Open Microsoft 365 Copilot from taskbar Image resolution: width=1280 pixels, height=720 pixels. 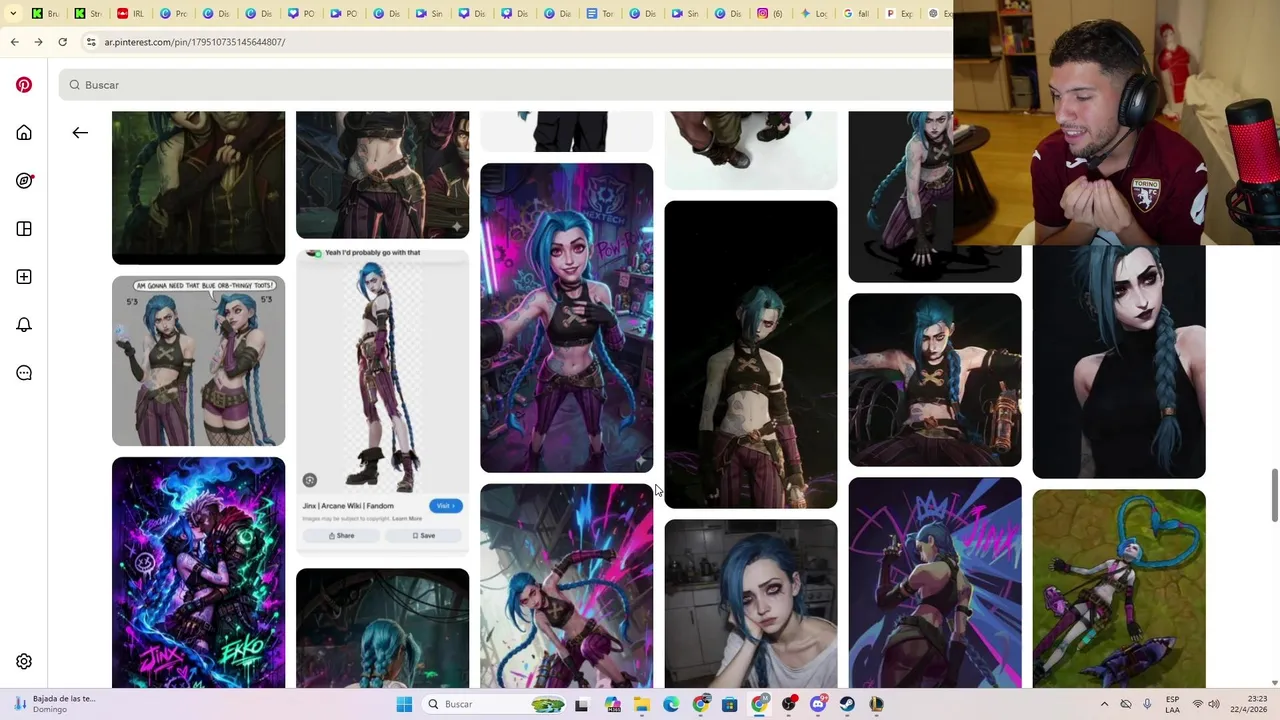(612, 704)
